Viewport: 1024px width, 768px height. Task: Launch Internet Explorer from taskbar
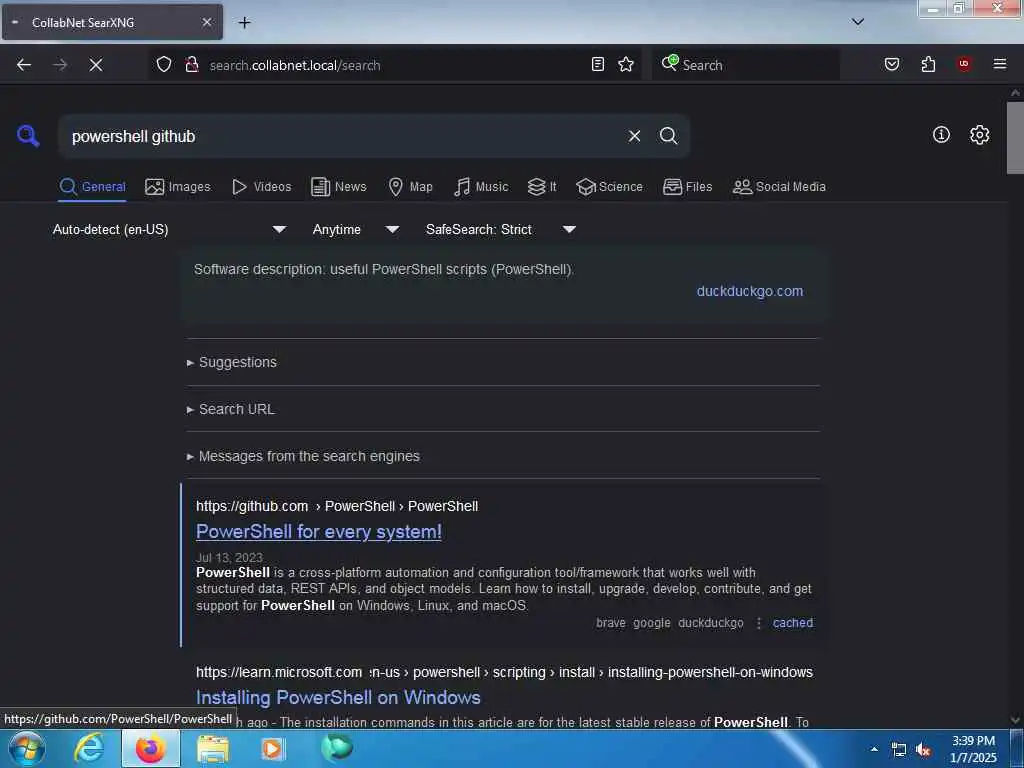click(89, 748)
